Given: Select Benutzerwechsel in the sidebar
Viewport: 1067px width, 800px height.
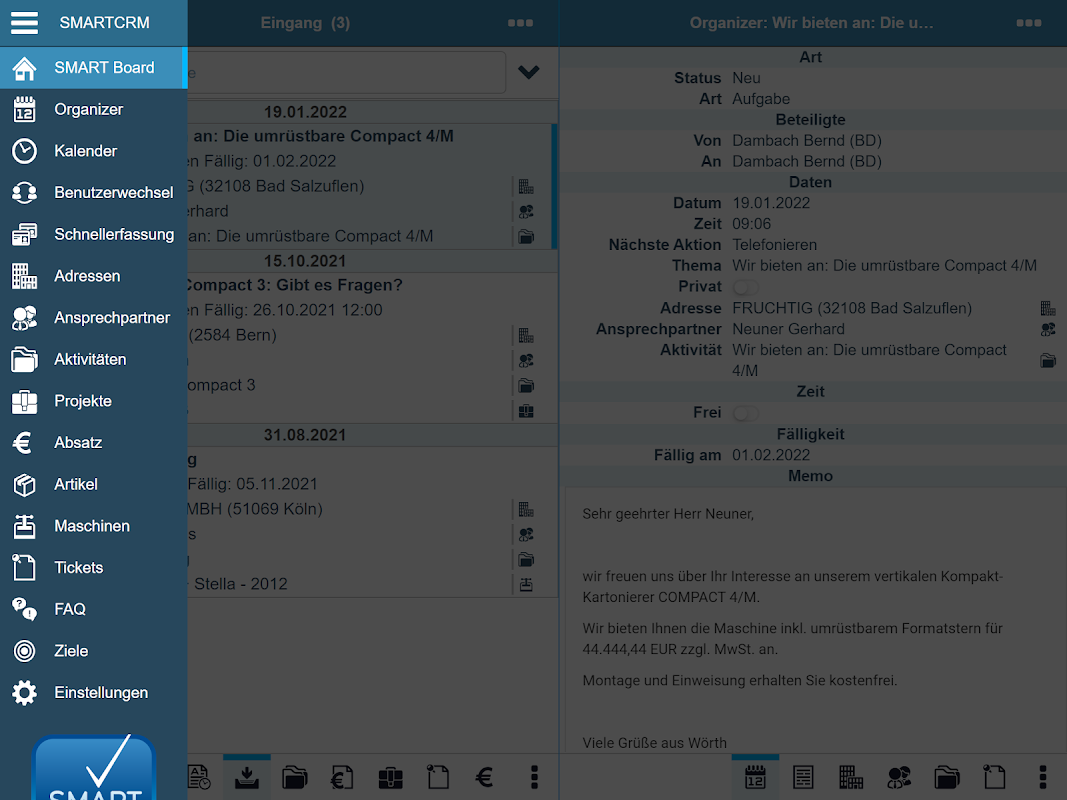Looking at the screenshot, I should tap(93, 193).
